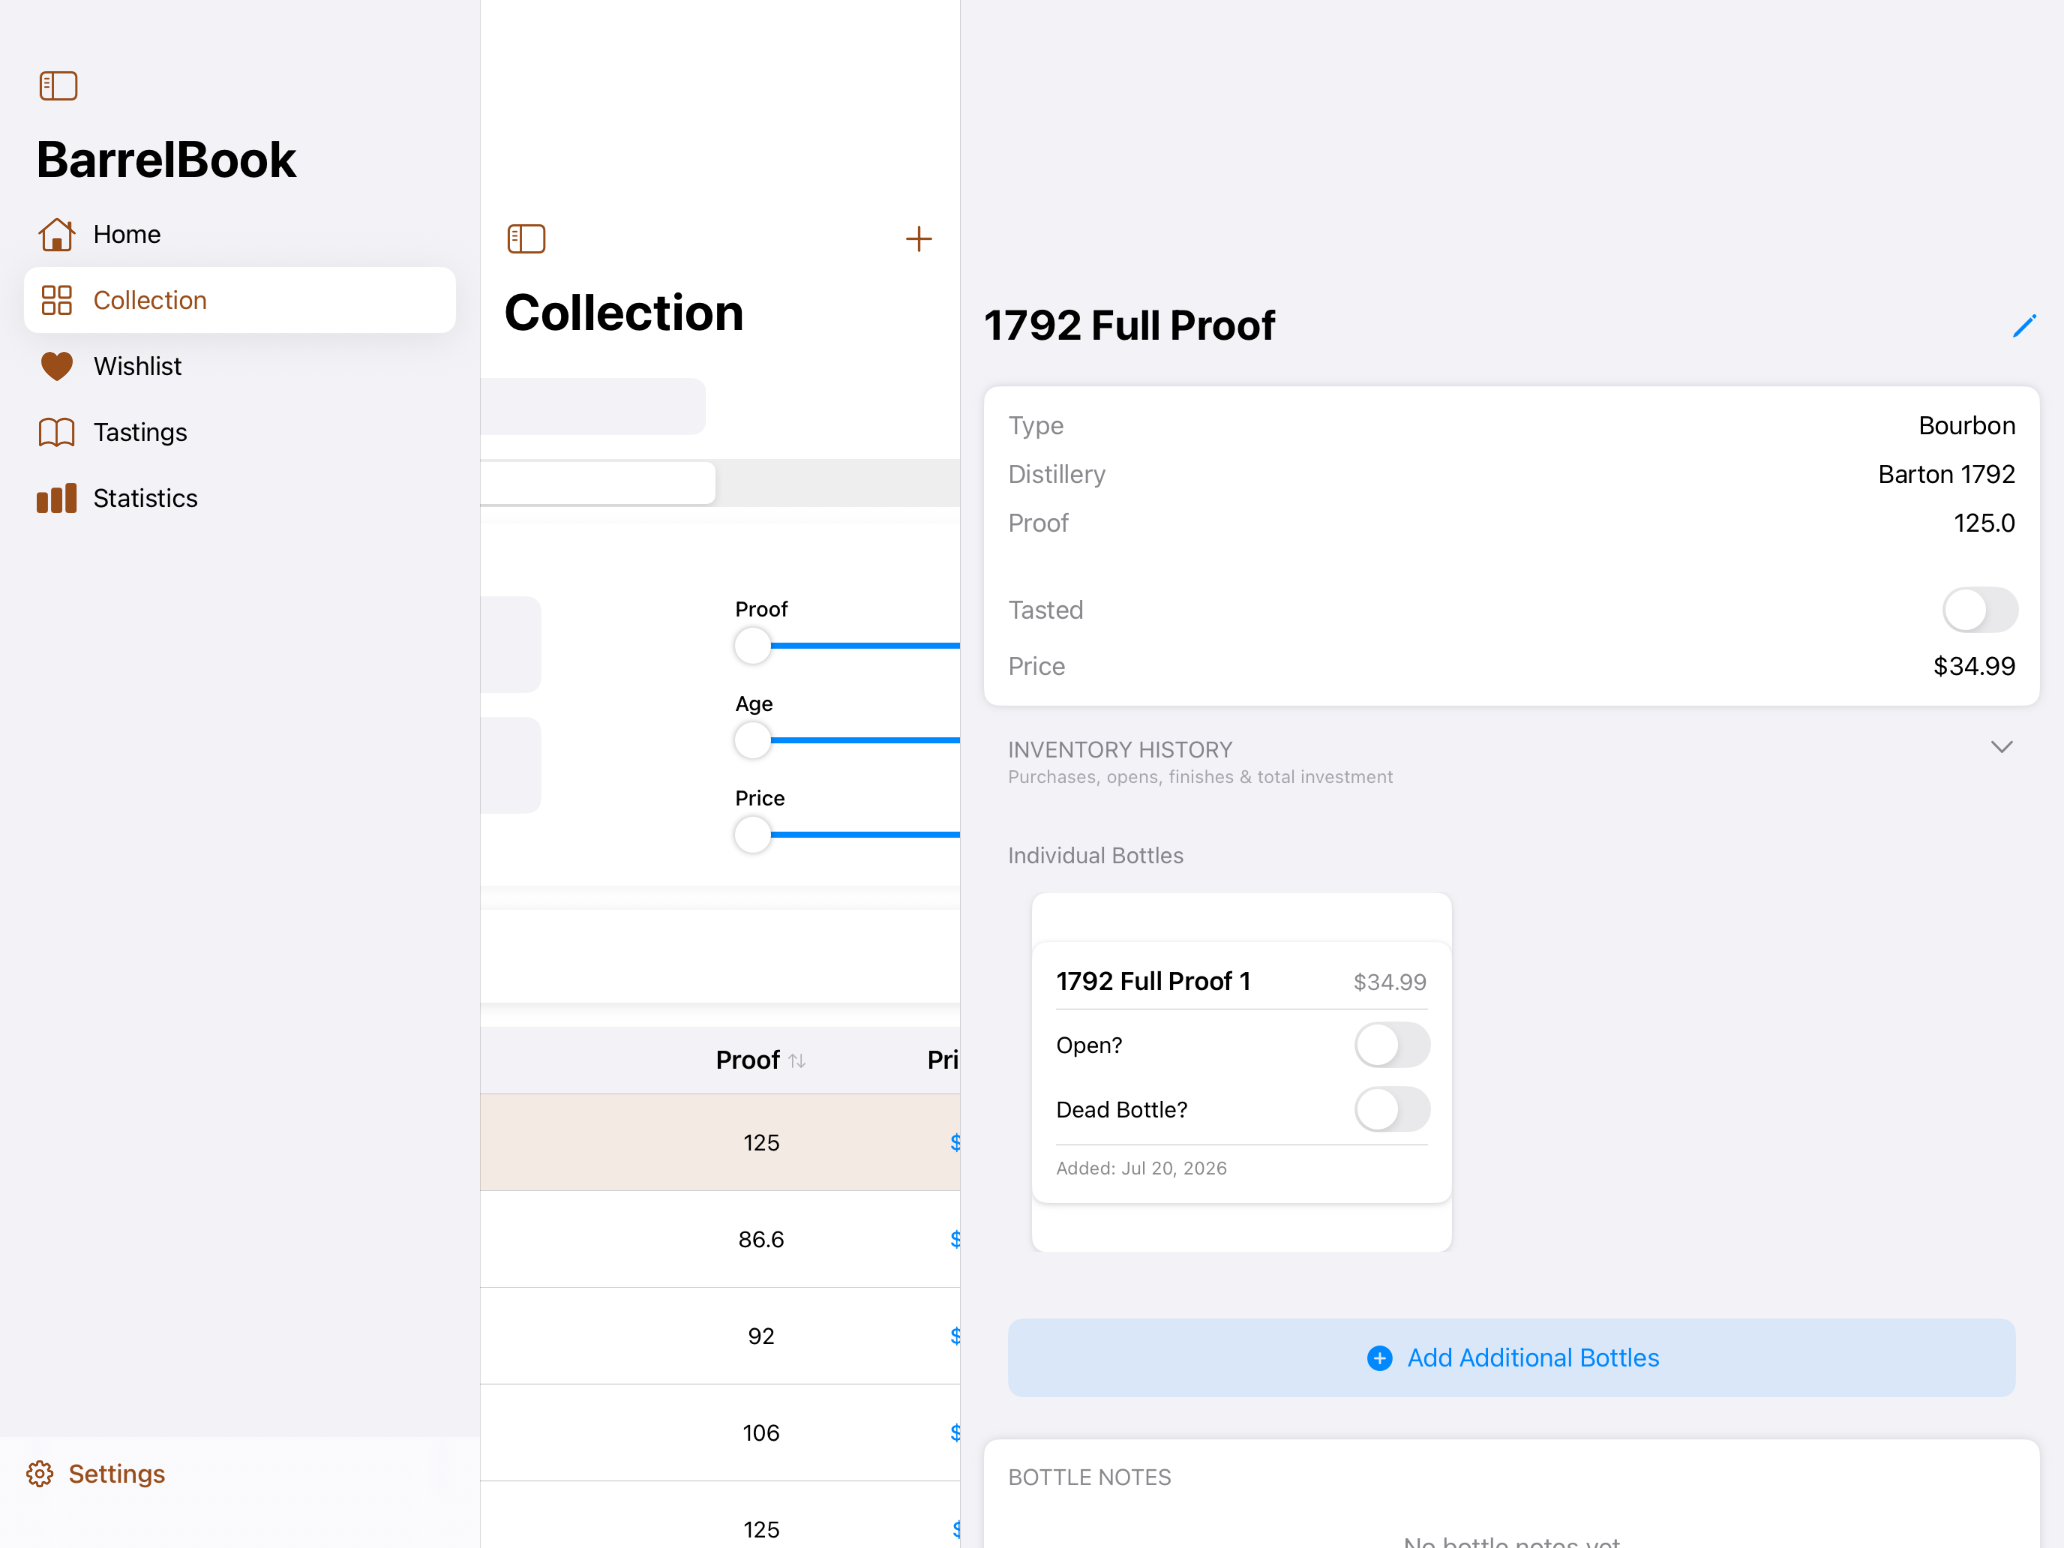Toggle the Tasted switch
Image resolution: width=2064 pixels, height=1548 pixels.
click(x=1979, y=610)
